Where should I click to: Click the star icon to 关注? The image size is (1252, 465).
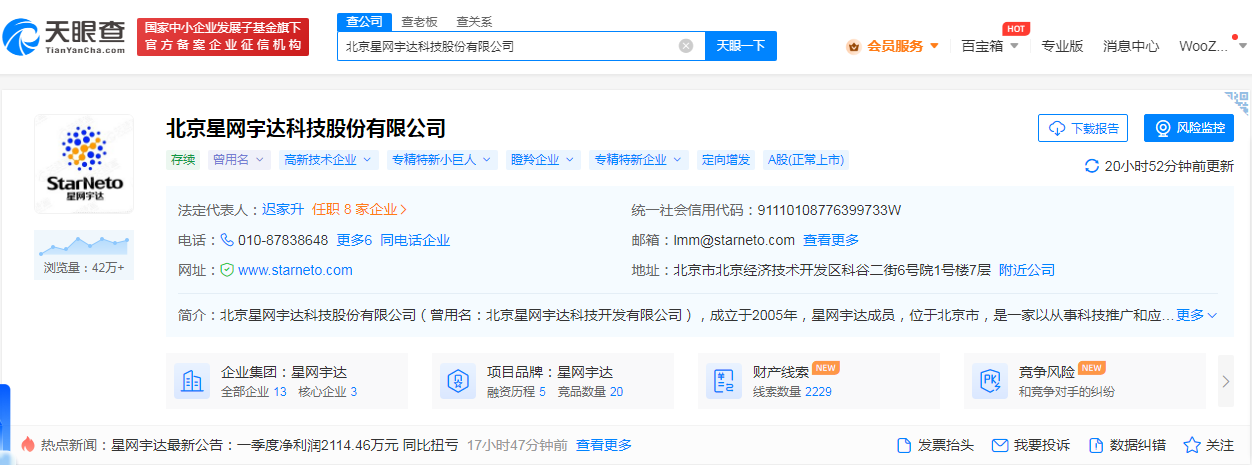pos(1192,445)
